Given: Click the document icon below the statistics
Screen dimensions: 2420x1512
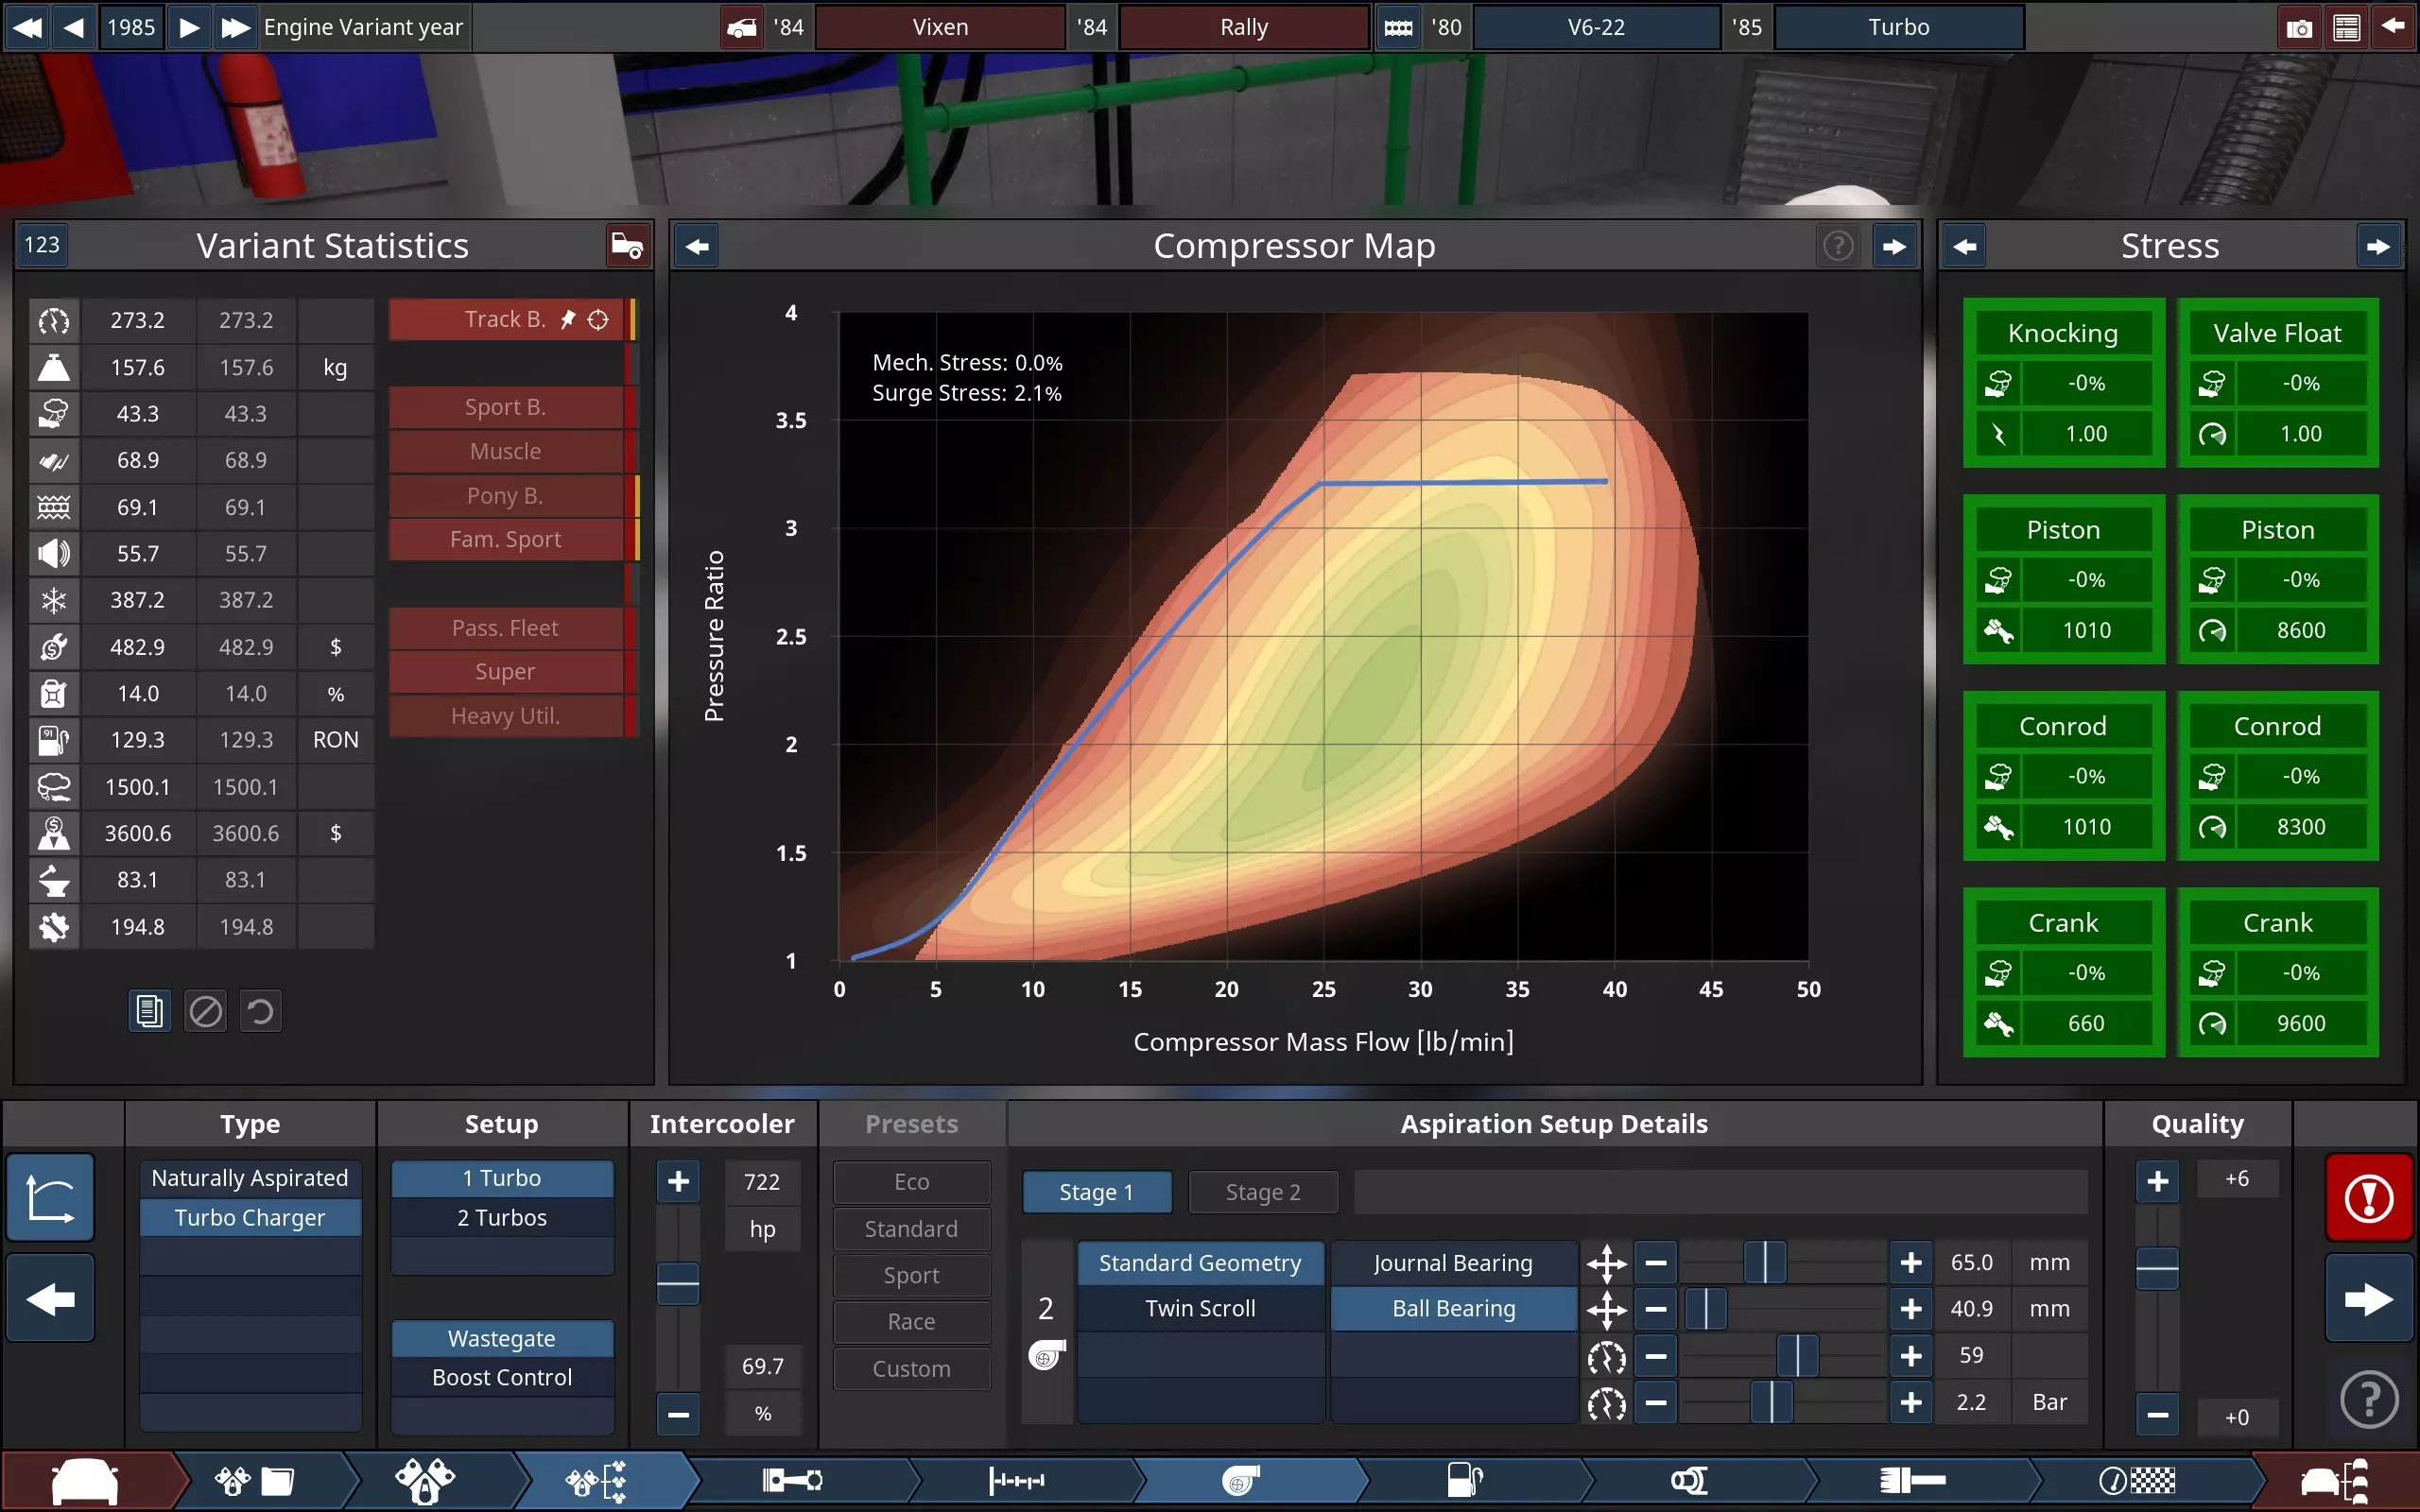Looking at the screenshot, I should 150,1011.
